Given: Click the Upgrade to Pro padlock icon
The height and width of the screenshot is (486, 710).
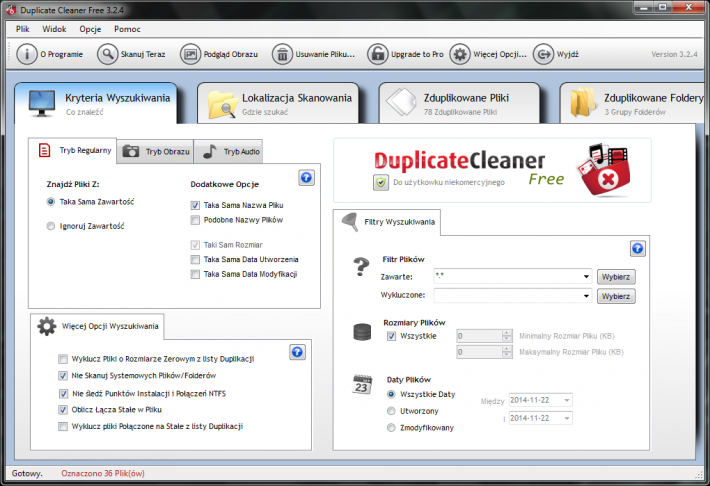Looking at the screenshot, I should 378,54.
